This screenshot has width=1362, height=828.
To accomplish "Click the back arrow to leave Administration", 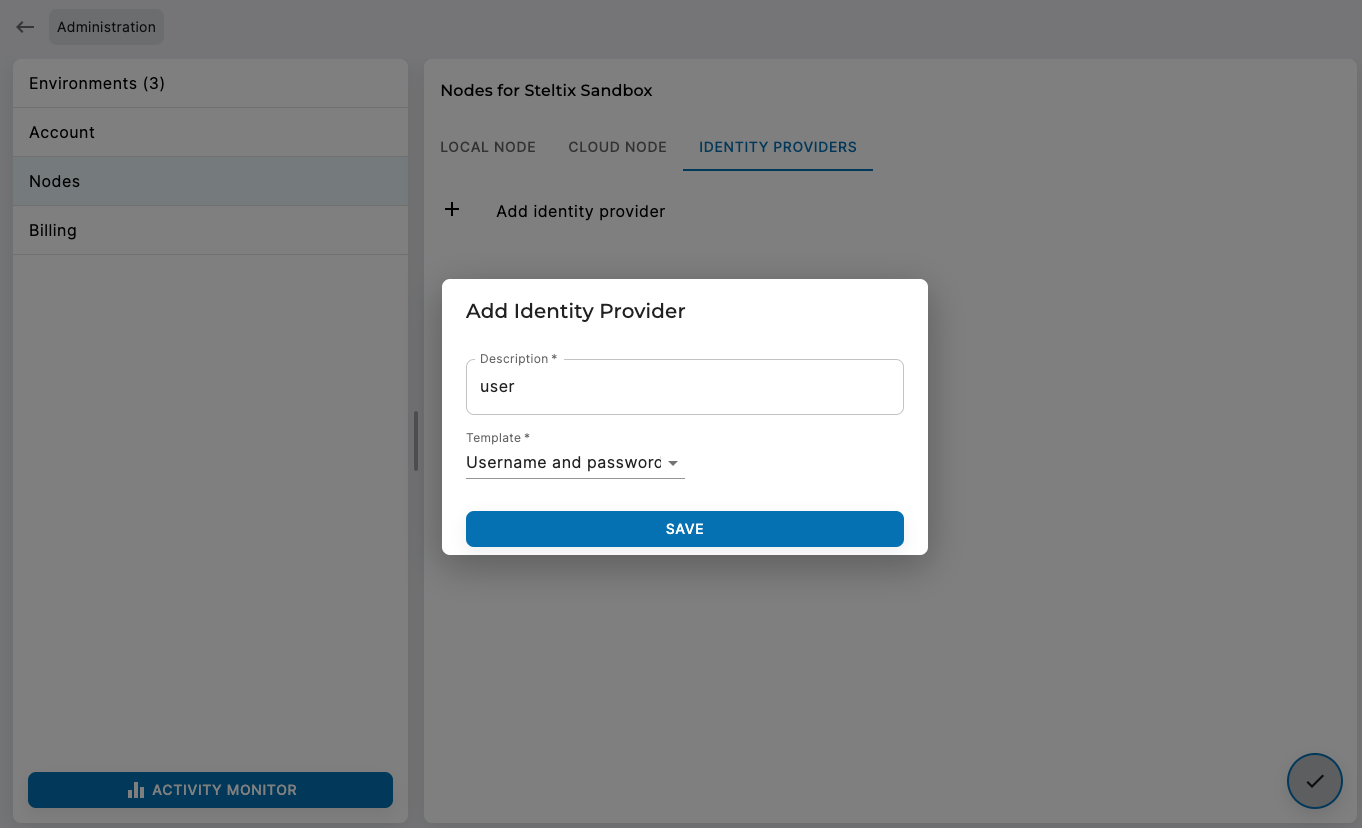I will pos(24,27).
